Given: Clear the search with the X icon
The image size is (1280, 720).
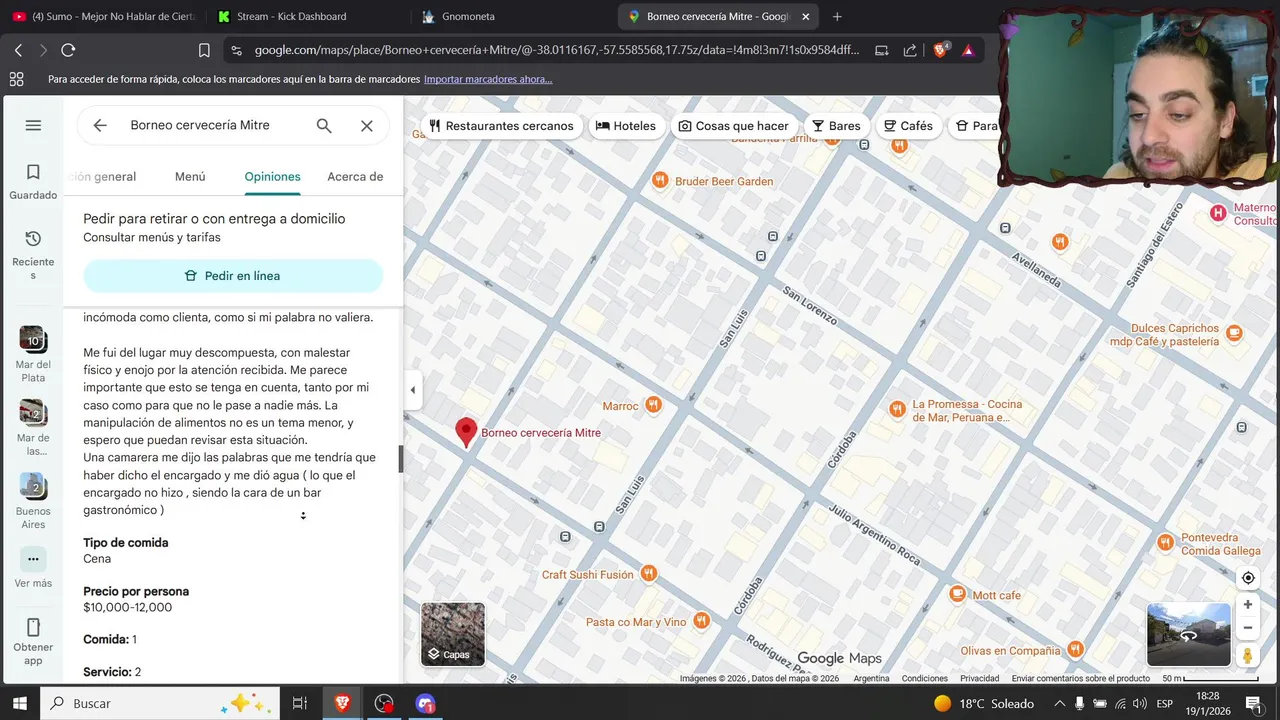Looking at the screenshot, I should [367, 125].
